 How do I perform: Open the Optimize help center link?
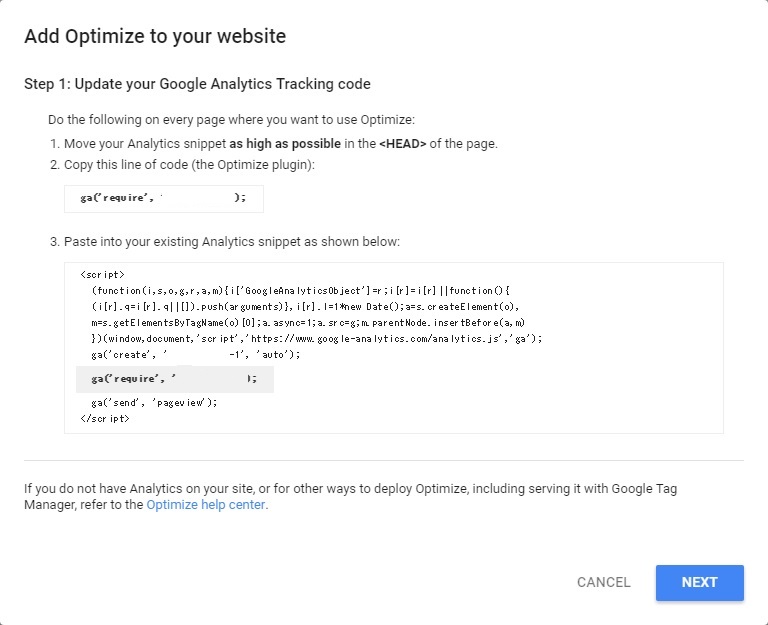click(x=206, y=505)
